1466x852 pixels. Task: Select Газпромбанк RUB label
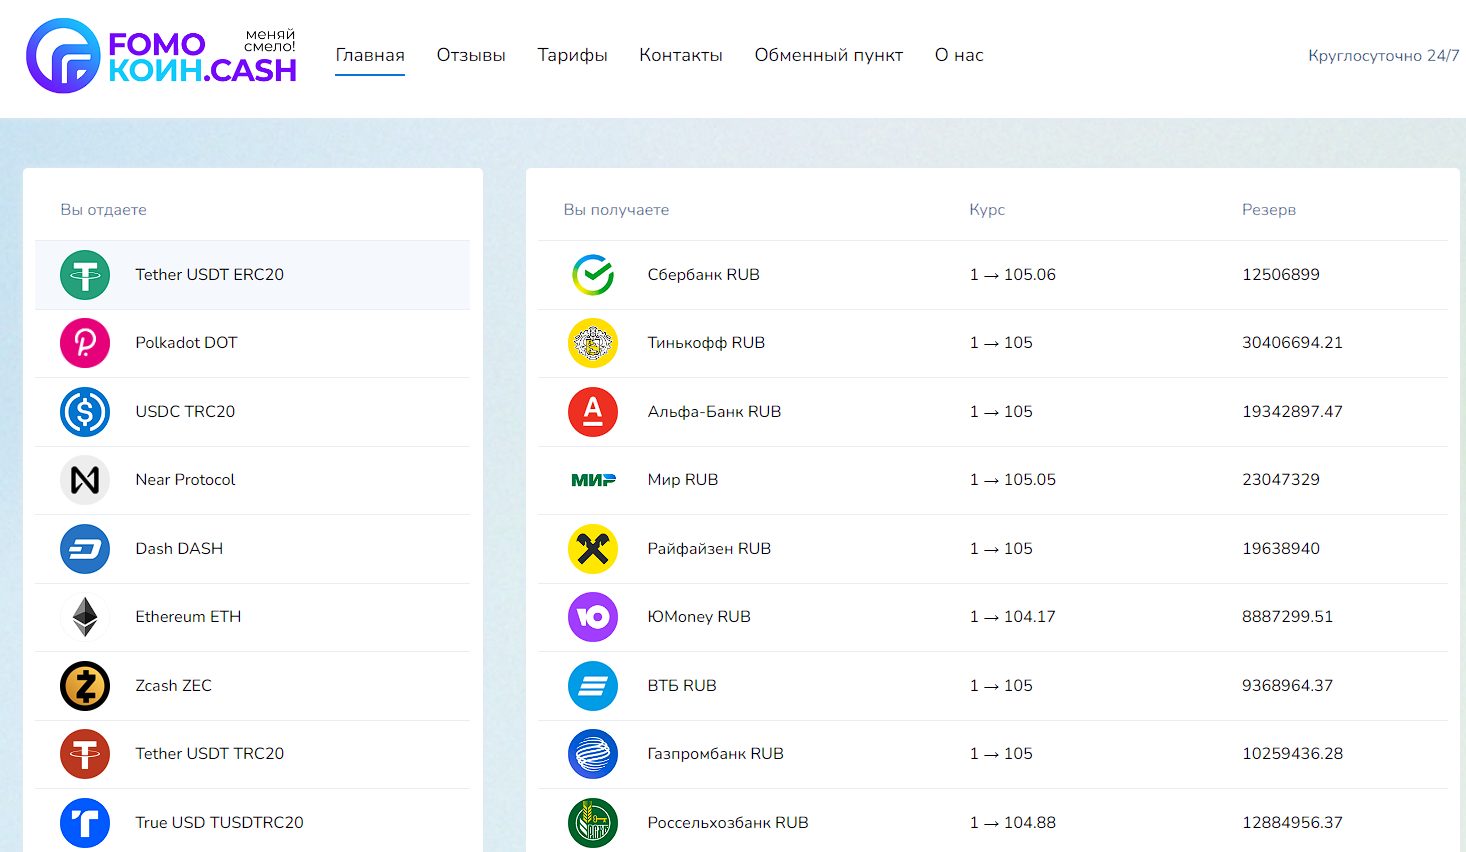point(715,754)
